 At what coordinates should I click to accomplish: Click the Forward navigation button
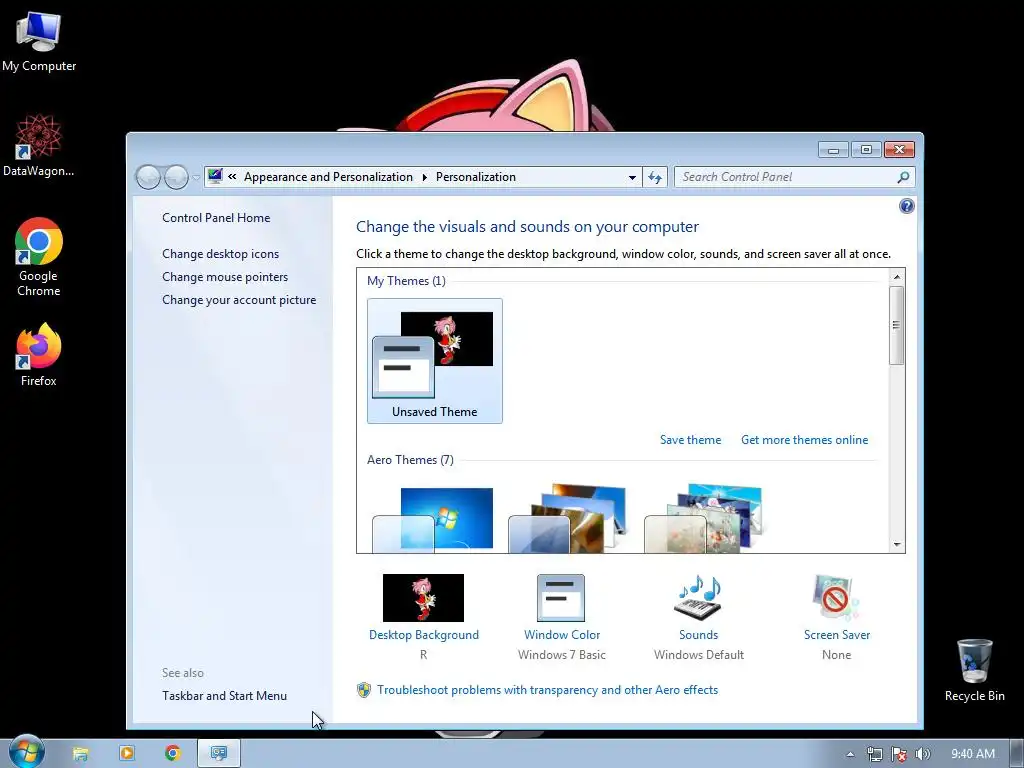pos(176,177)
